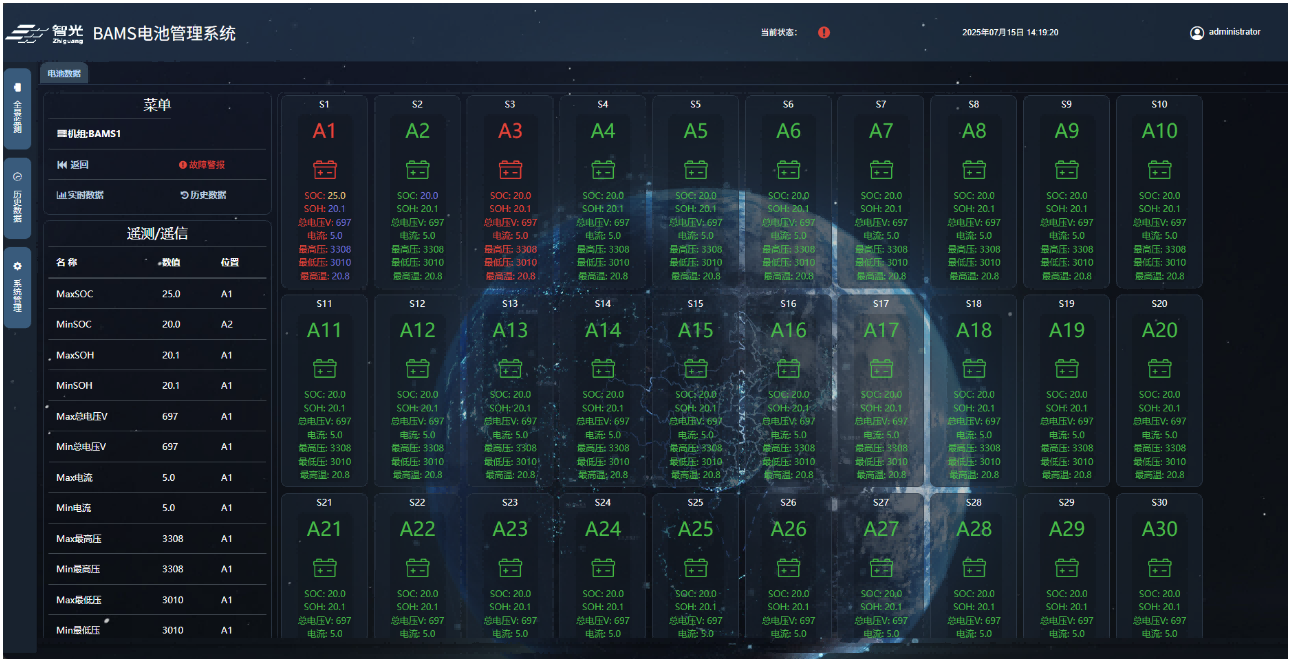The height and width of the screenshot is (663, 1292).
Task: Select the battery icon in card A17
Action: 881,369
